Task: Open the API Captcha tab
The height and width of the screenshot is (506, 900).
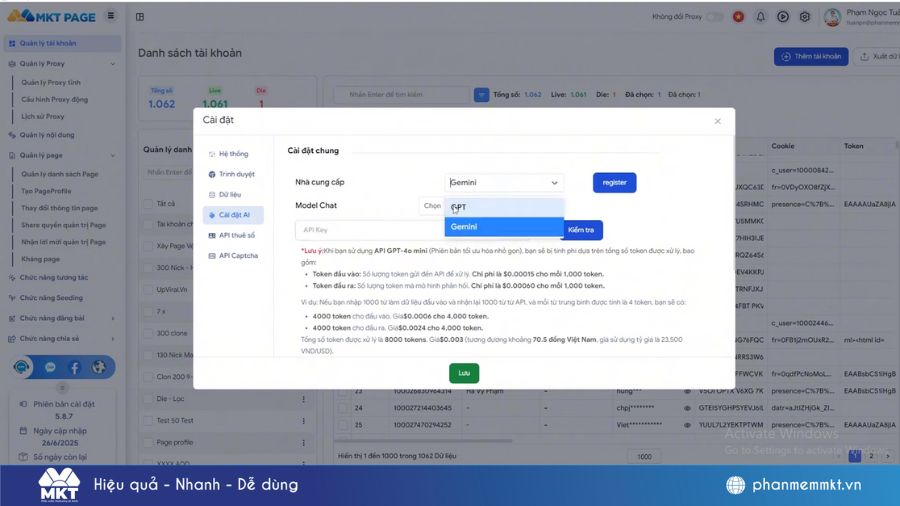Action: pyautogui.click(x=233, y=255)
